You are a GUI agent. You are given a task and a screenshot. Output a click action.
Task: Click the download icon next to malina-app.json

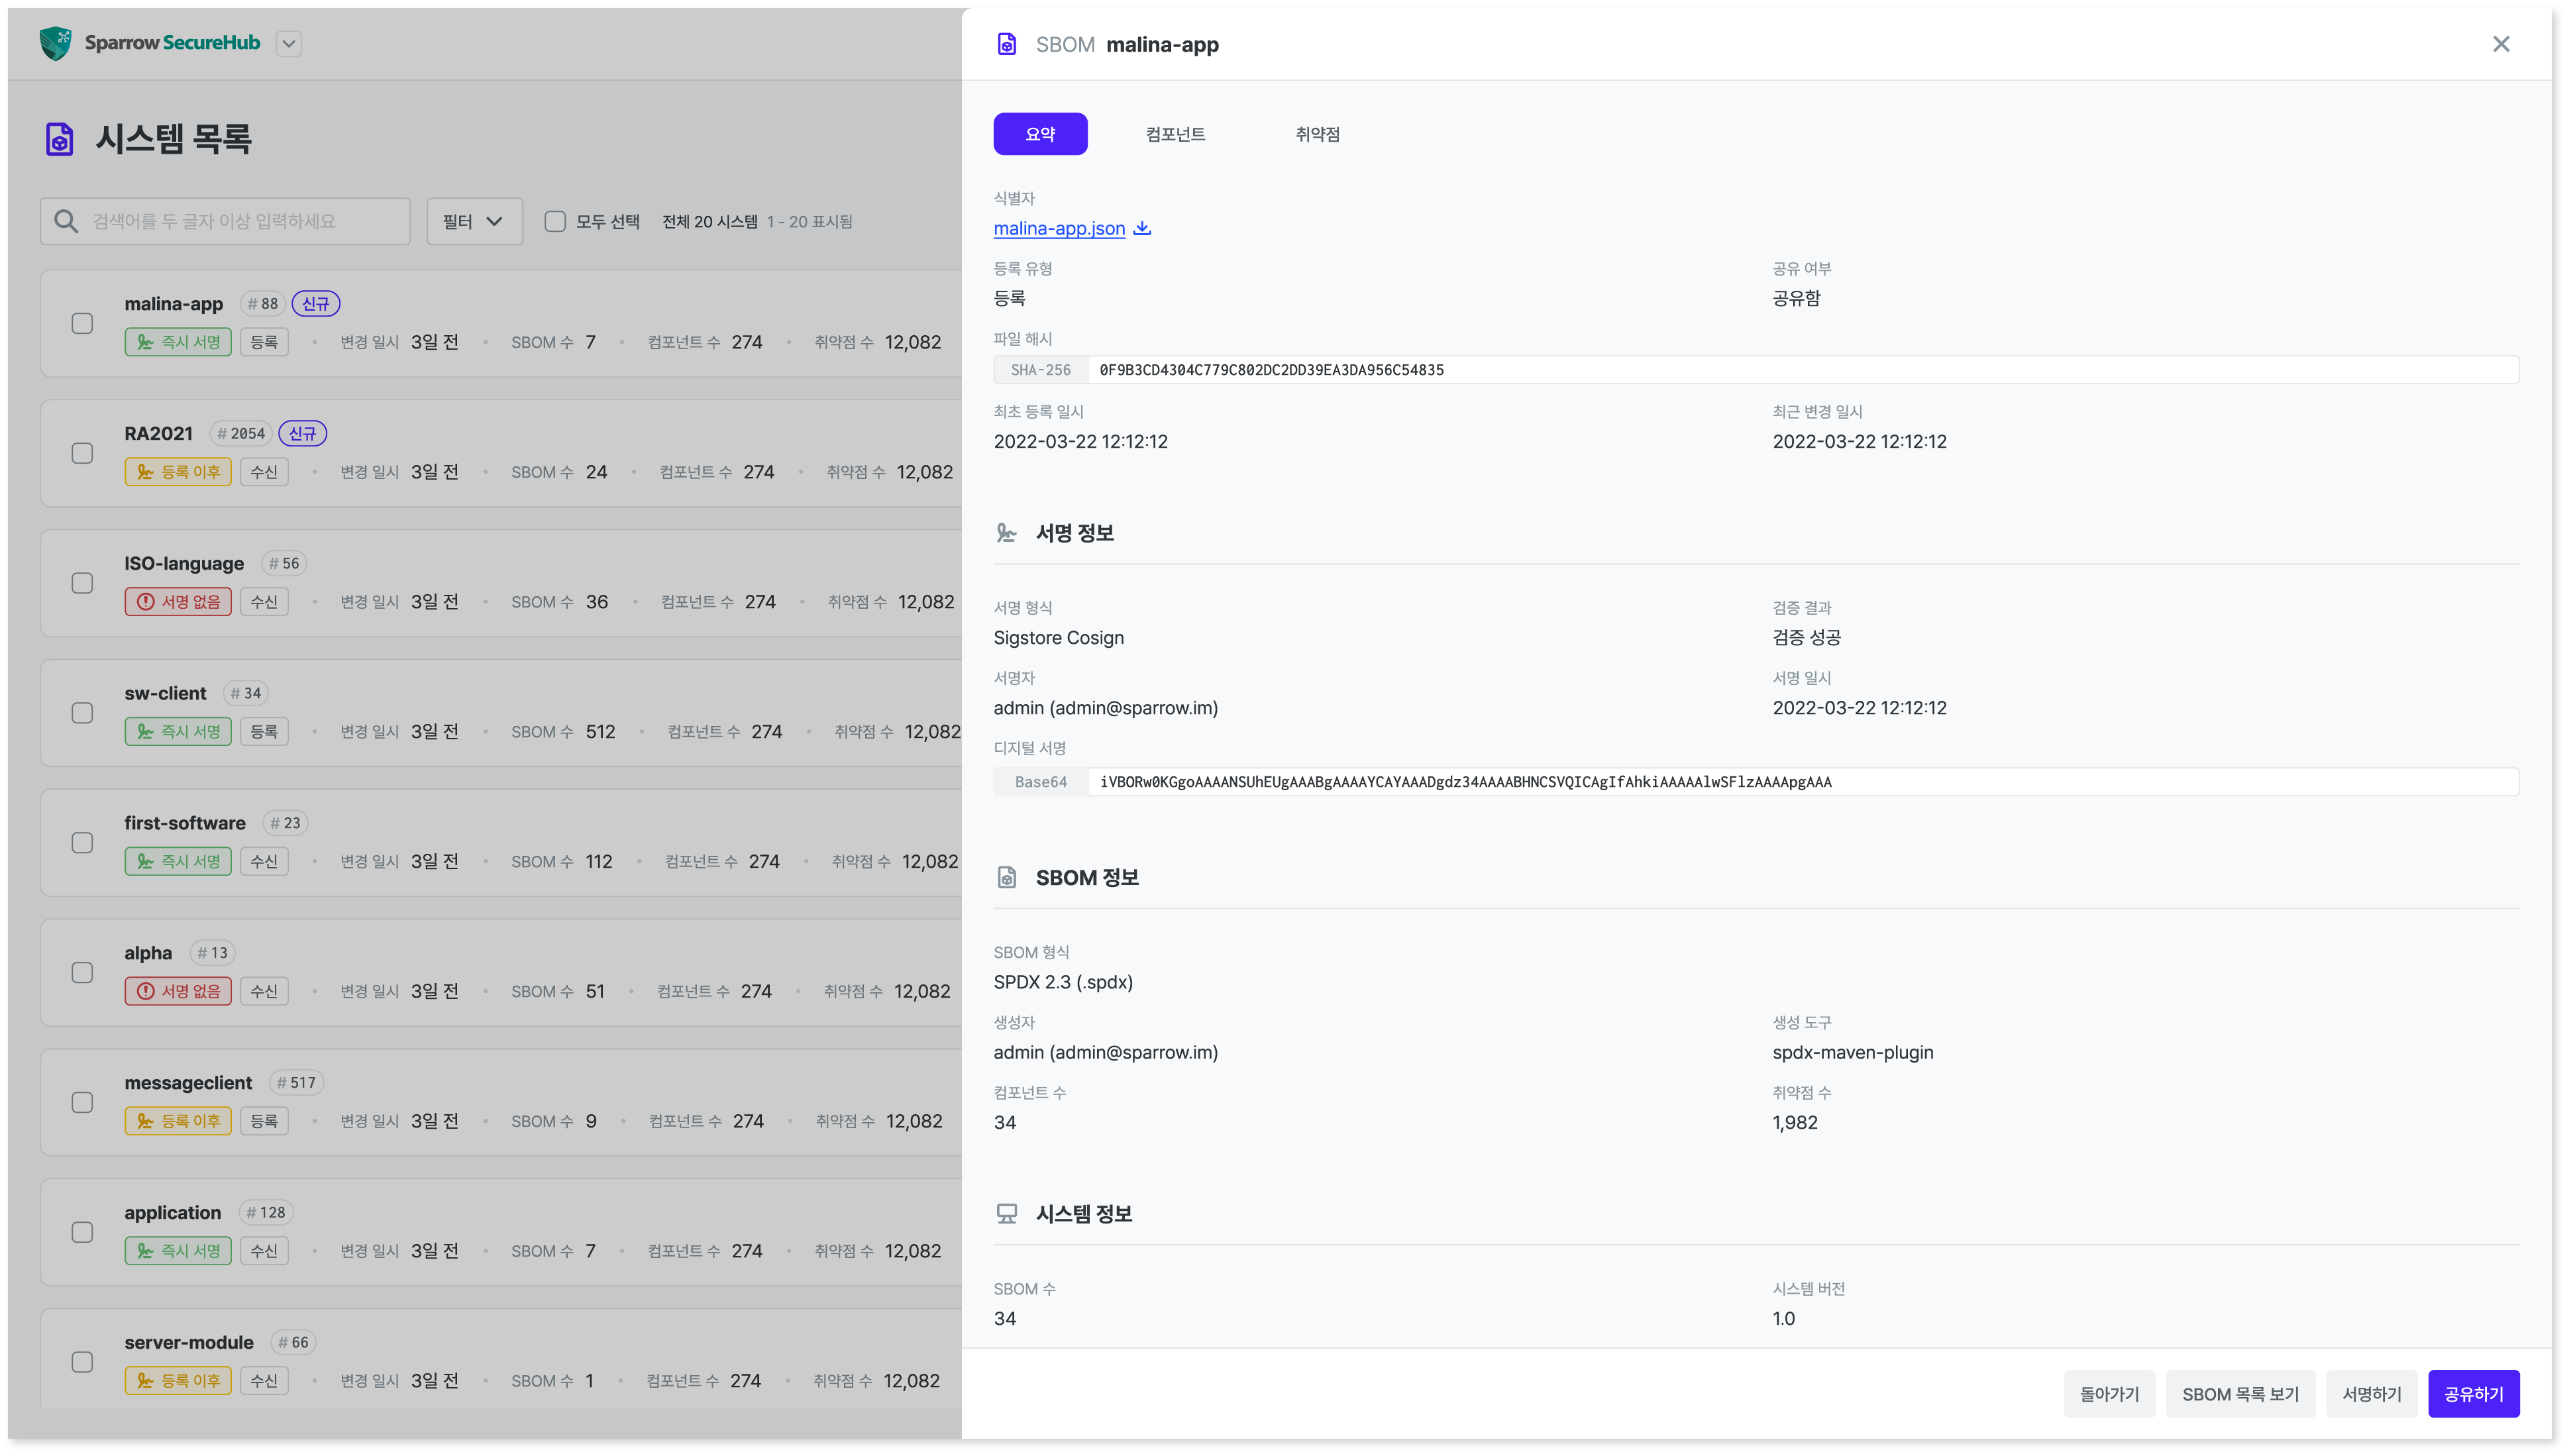click(x=1142, y=228)
